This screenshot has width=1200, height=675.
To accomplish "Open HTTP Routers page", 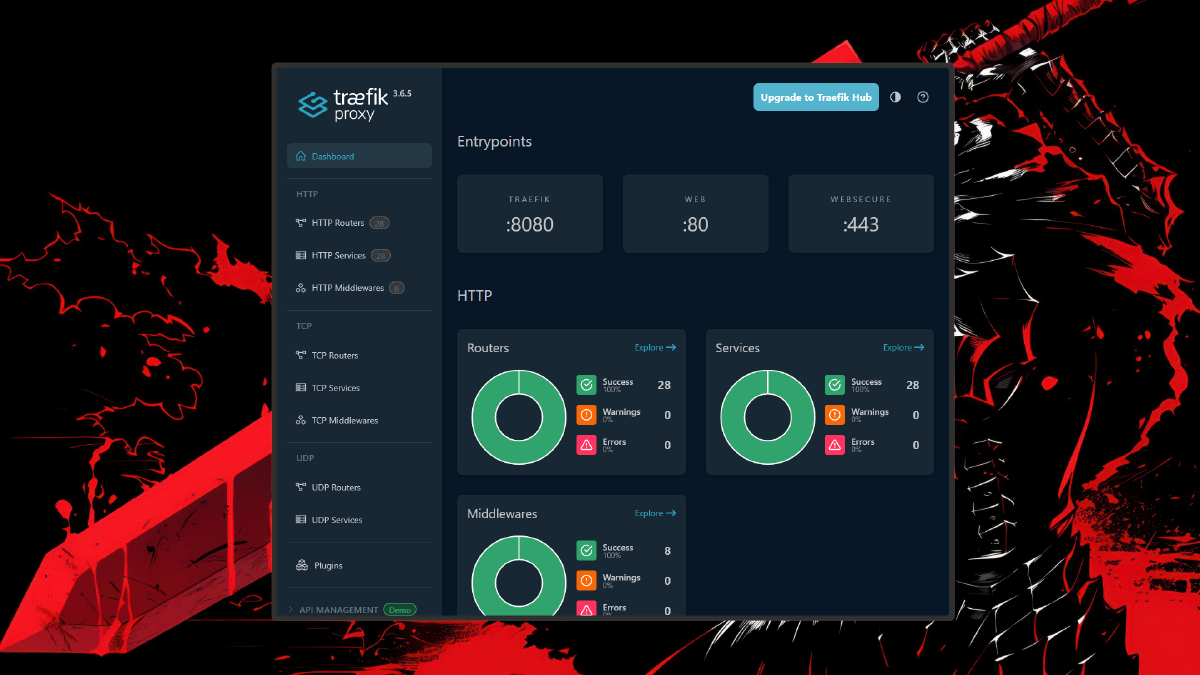I will tap(338, 223).
